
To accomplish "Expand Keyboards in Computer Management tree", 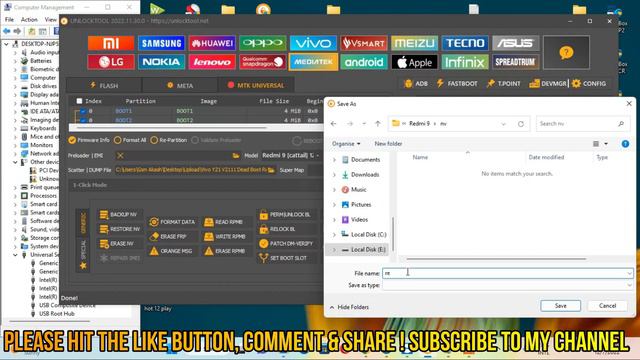I will (x=16, y=128).
